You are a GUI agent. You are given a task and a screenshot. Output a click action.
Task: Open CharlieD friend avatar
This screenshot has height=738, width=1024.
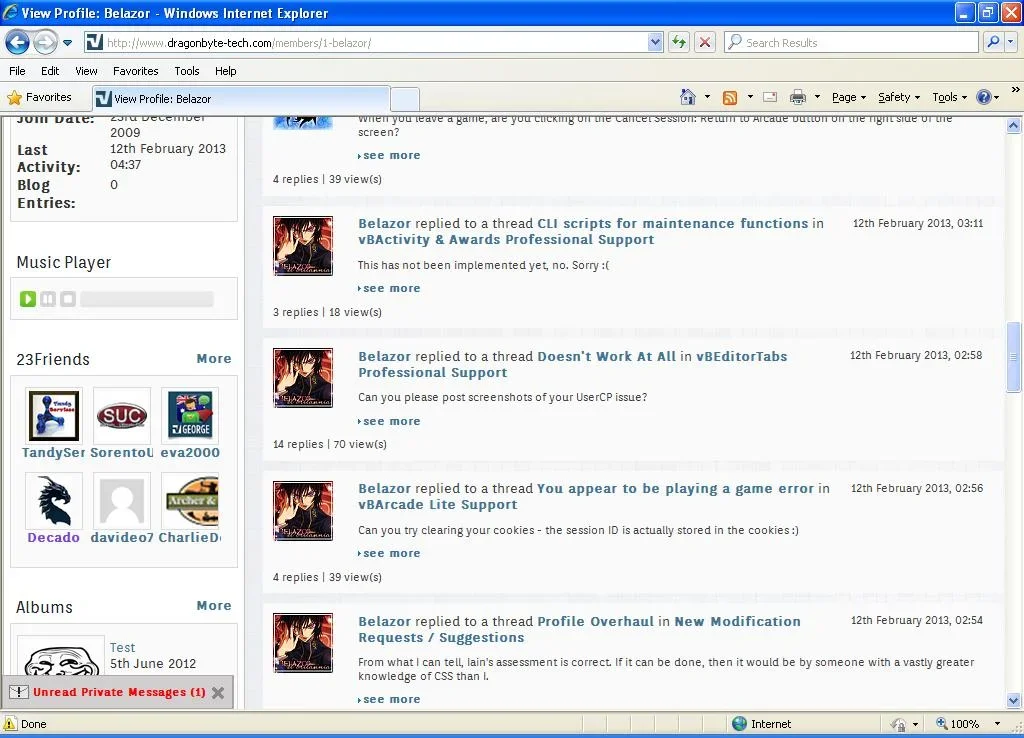point(189,500)
